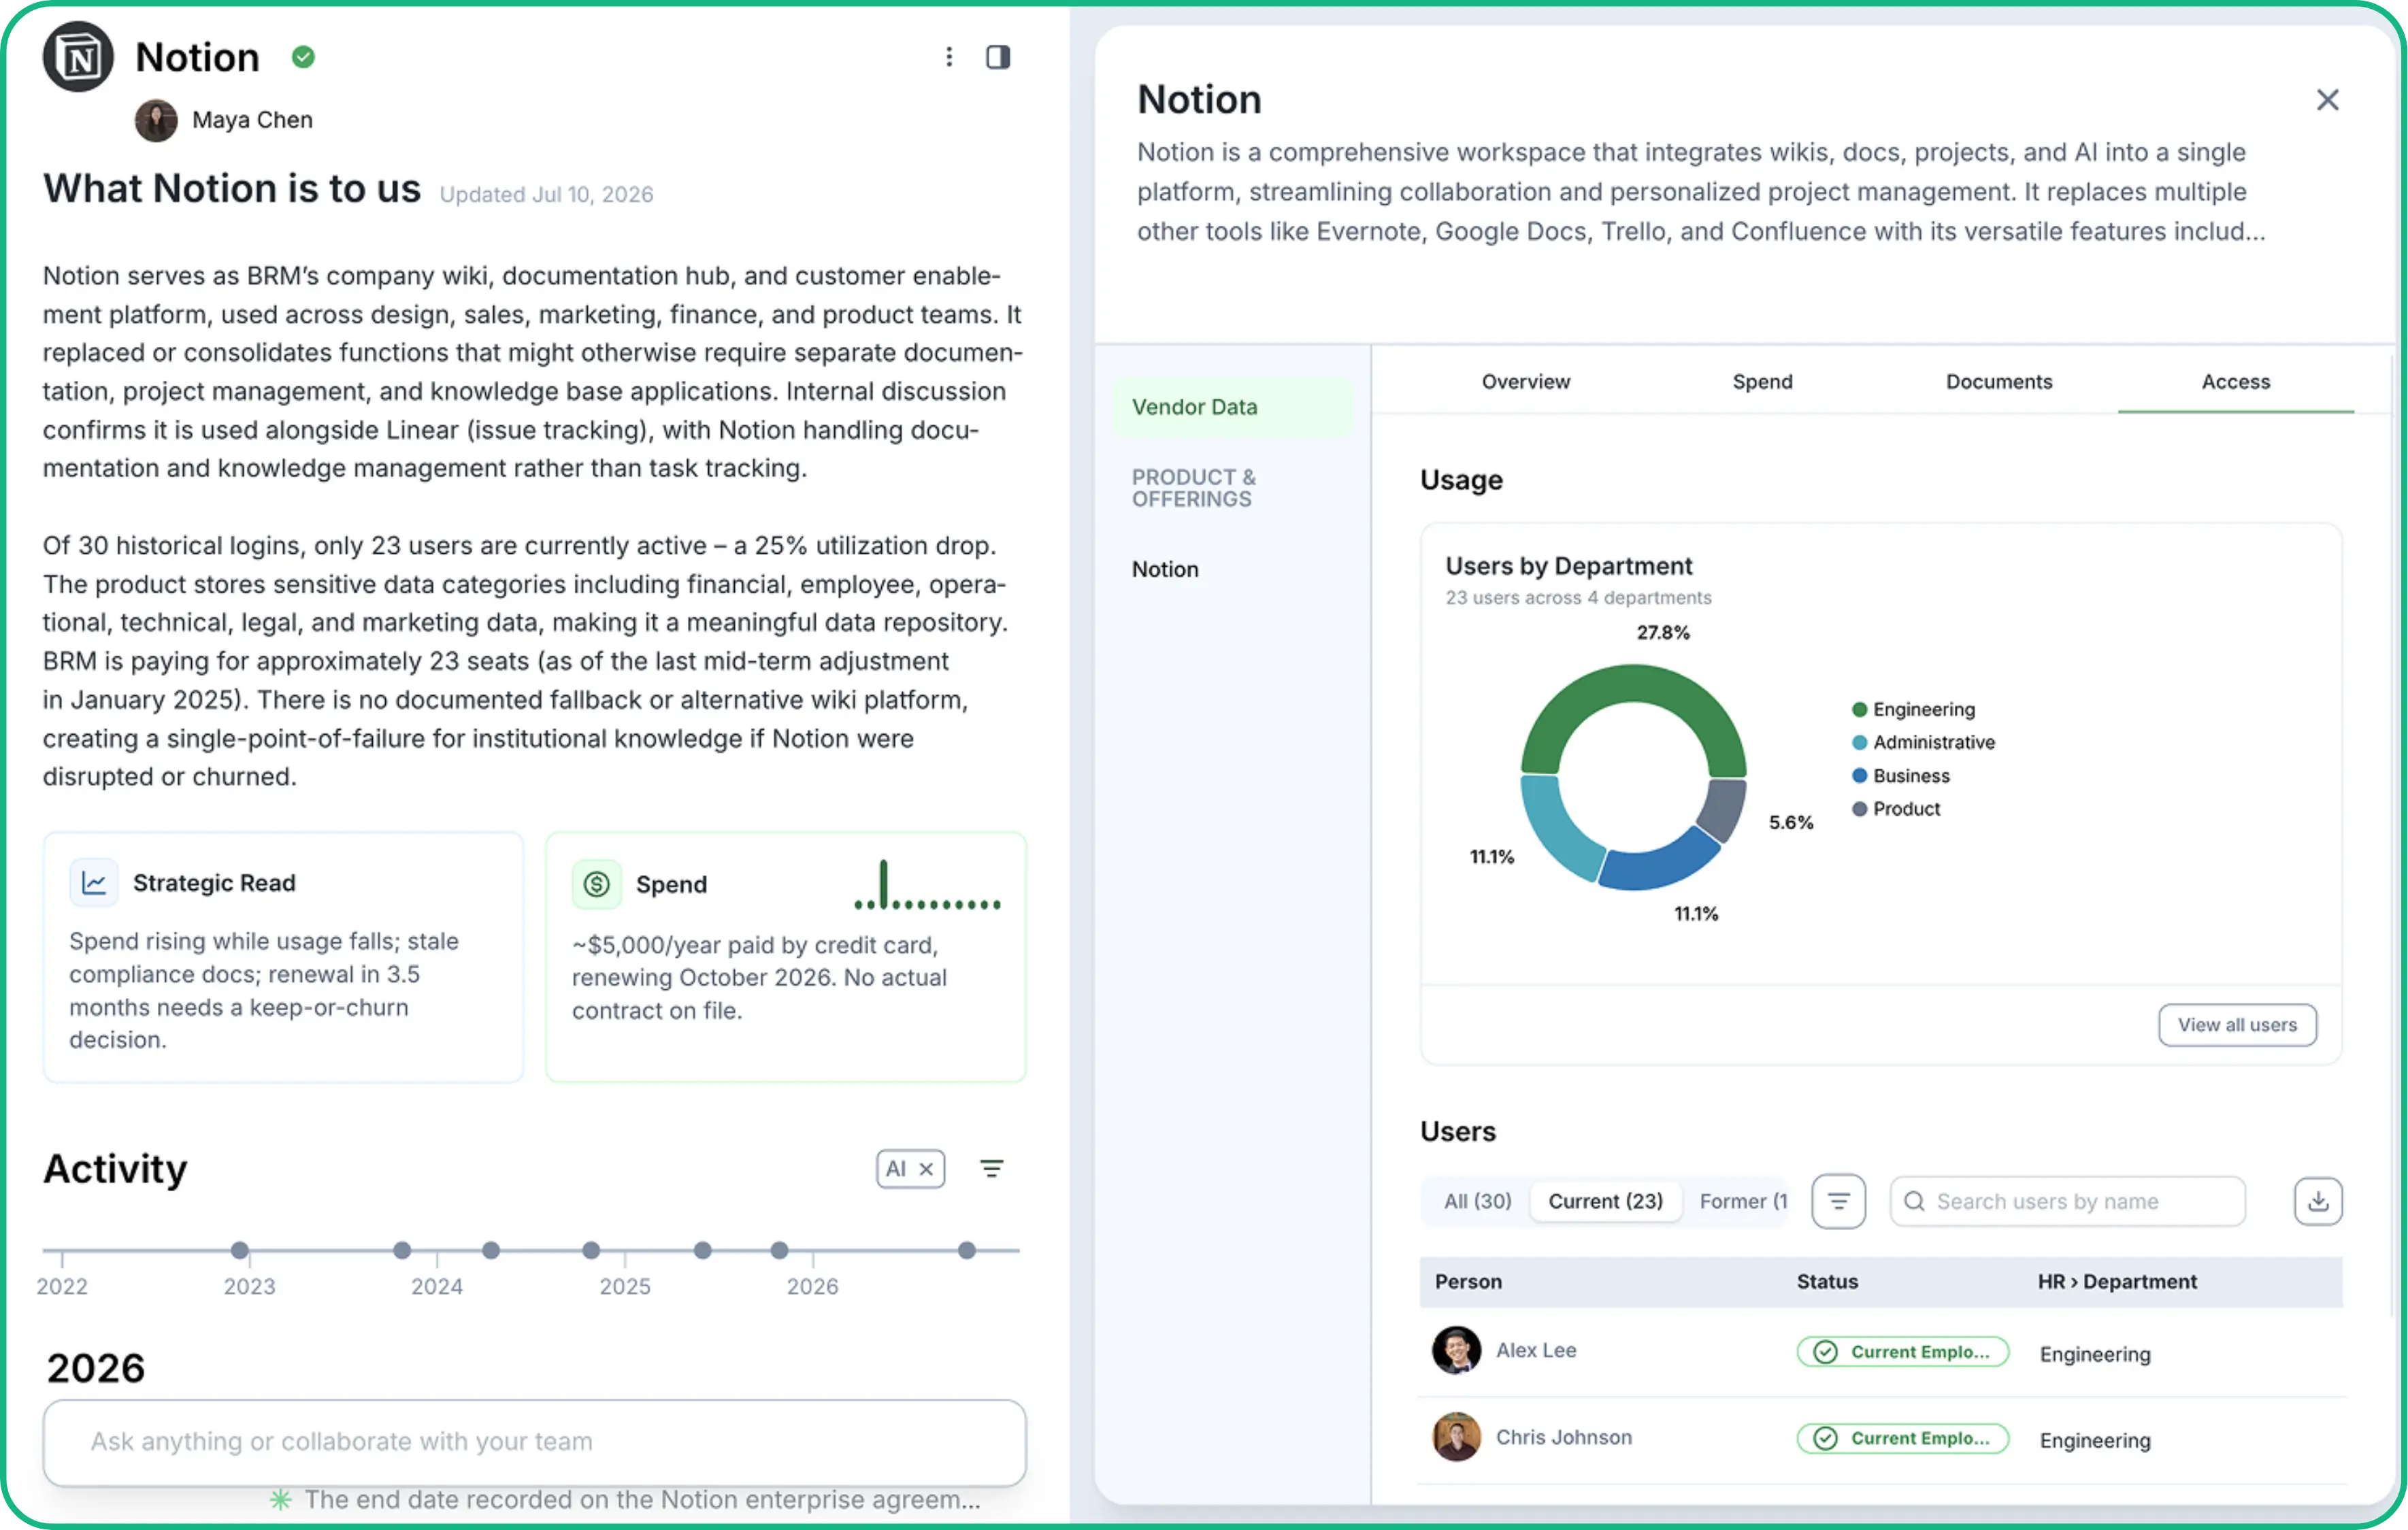This screenshot has width=2408, height=1530.
Task: Select Vendor Data in the sidebar
Action: click(x=1234, y=407)
